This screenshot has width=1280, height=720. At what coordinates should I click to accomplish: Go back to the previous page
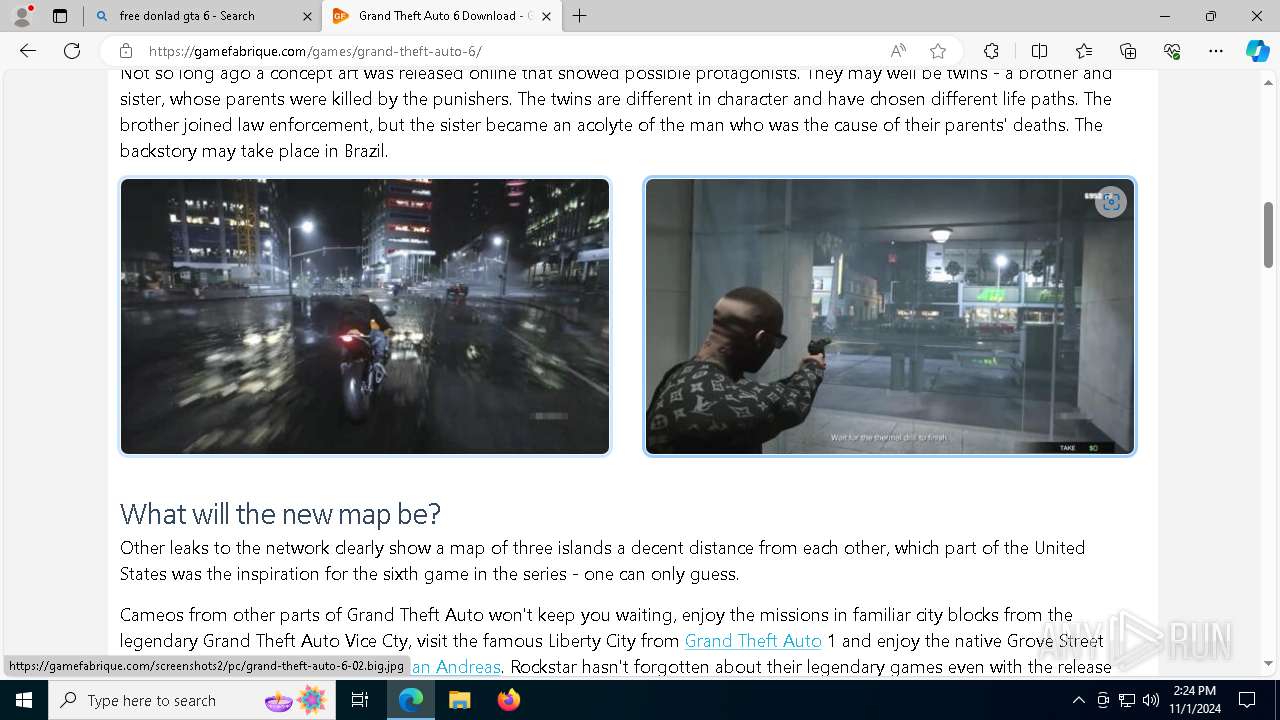point(28,51)
